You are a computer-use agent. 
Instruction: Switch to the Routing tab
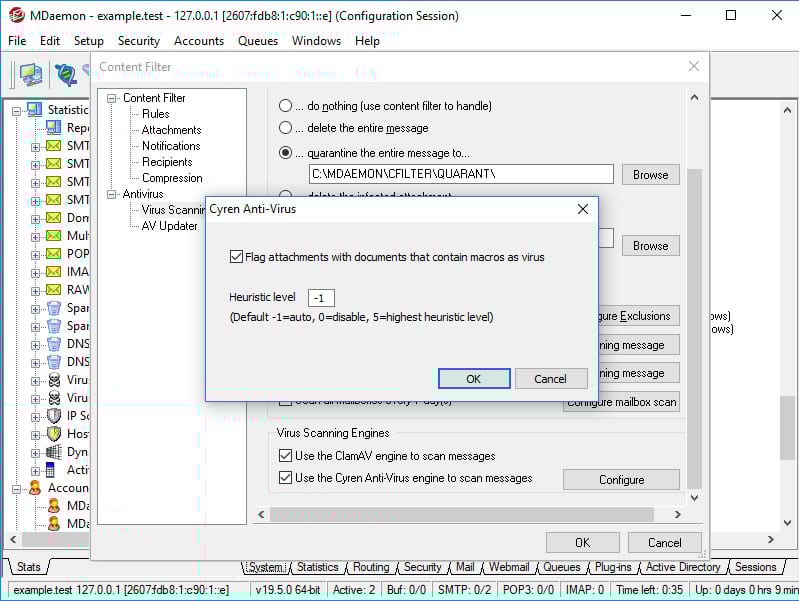(371, 567)
